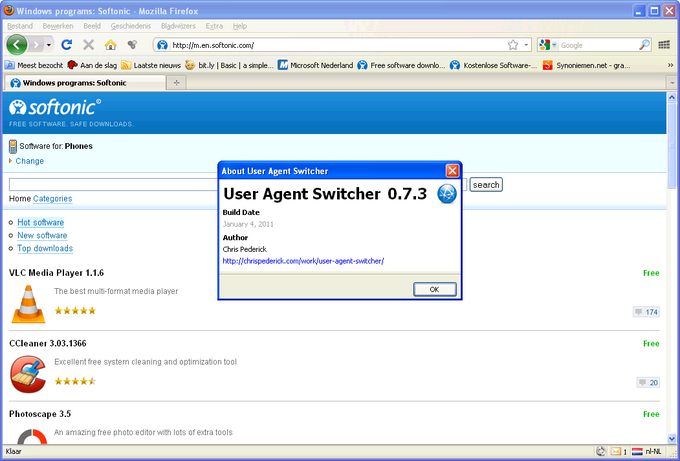
Task: Click the CCleaner 3.03.1366 title
Action: 48,343
